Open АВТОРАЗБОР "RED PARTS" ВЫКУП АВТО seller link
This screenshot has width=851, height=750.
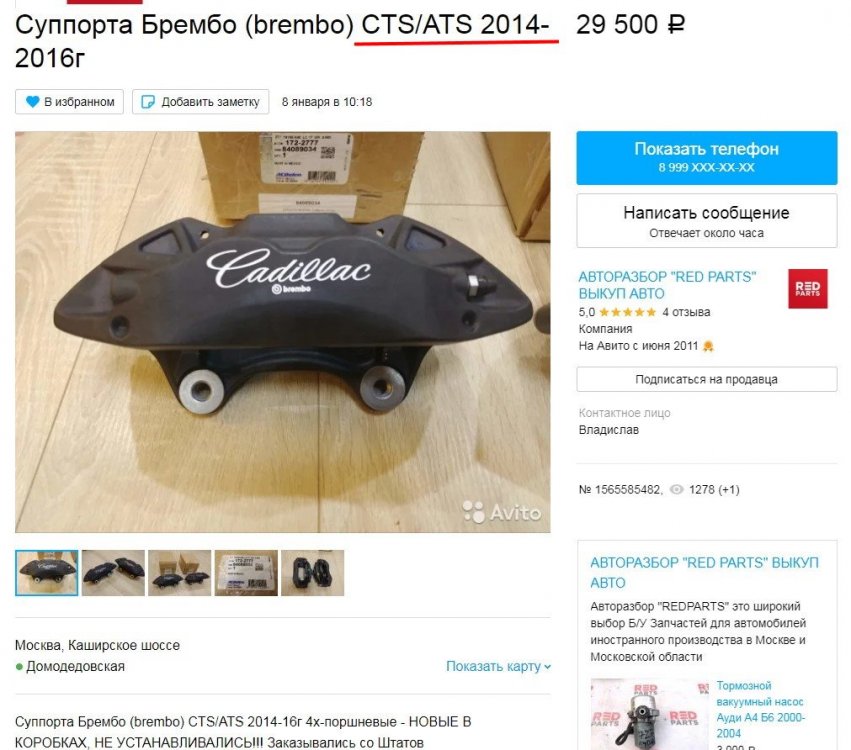[x=667, y=285]
